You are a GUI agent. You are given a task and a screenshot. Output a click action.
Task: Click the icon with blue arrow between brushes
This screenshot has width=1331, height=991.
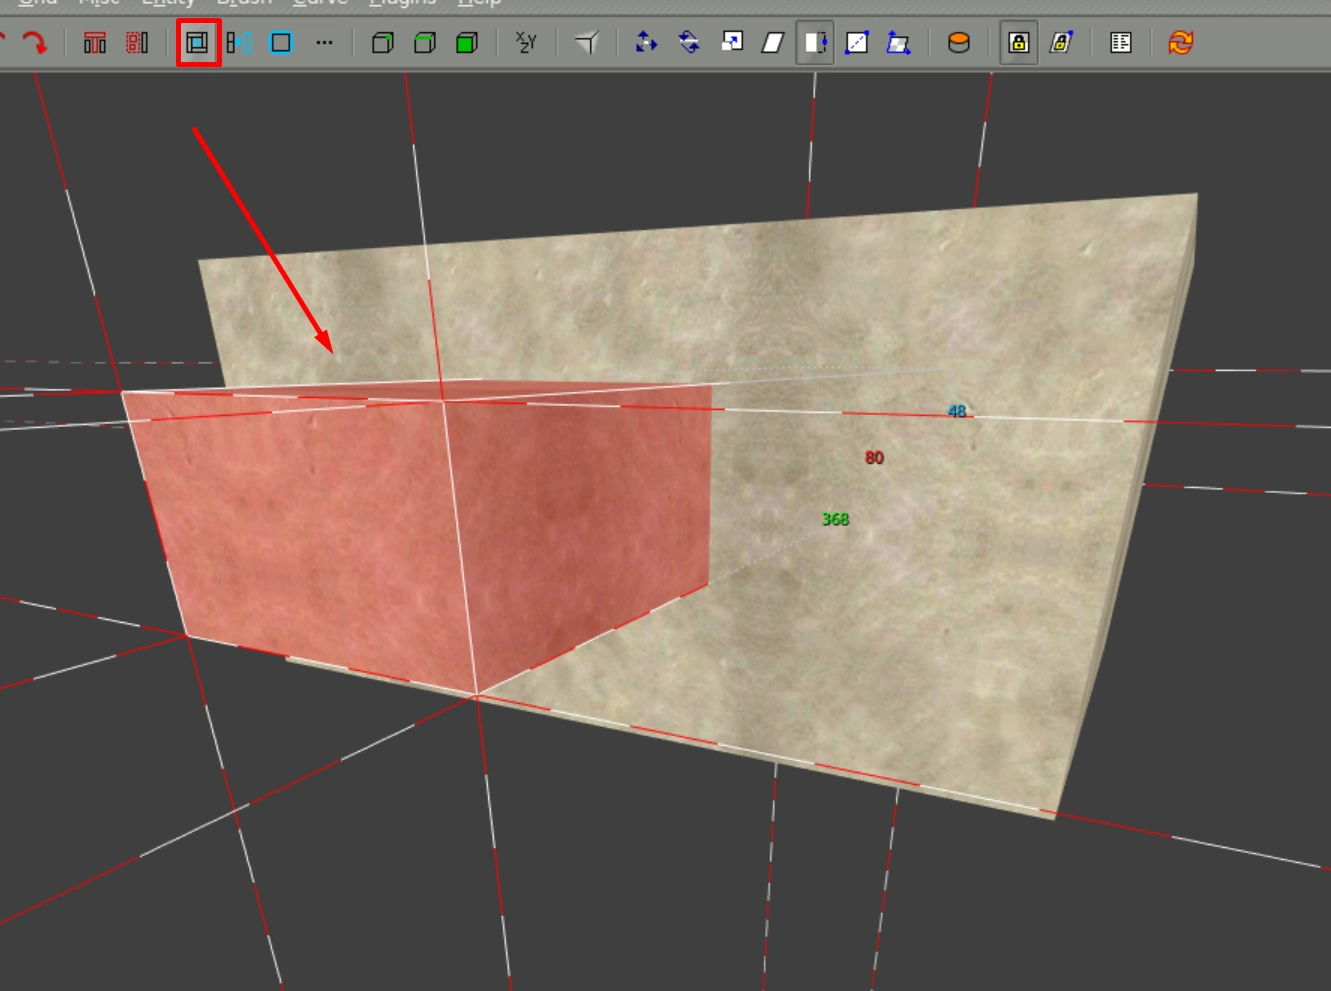point(240,43)
